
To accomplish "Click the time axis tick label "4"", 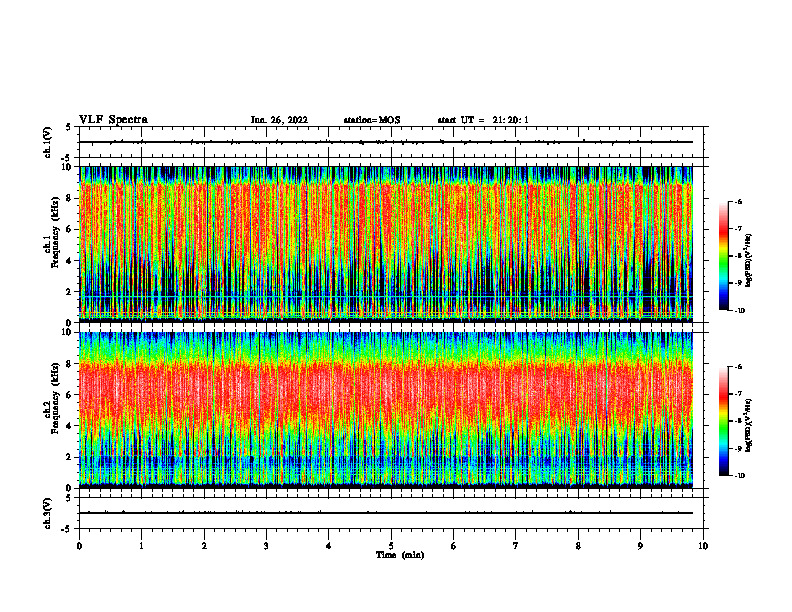I will point(329,546).
